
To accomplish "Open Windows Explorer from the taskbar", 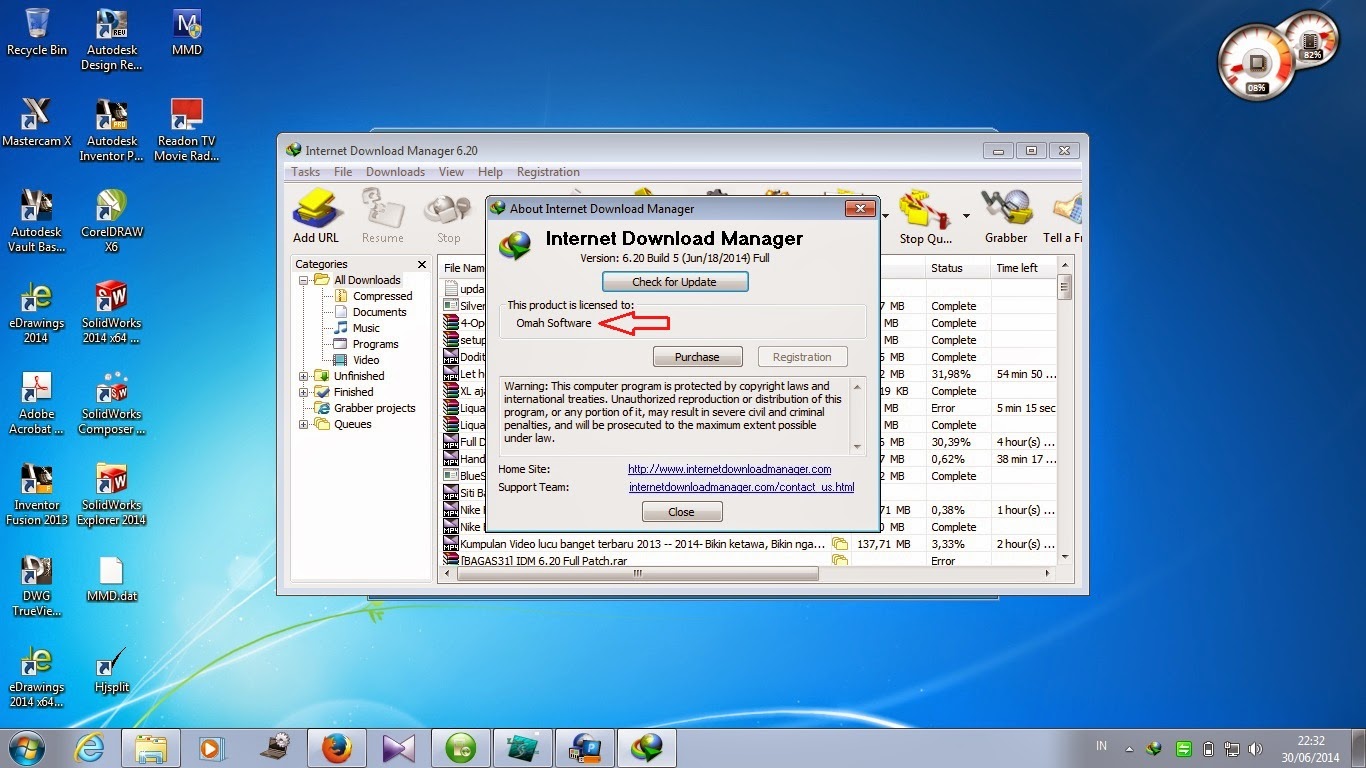I will click(x=151, y=747).
